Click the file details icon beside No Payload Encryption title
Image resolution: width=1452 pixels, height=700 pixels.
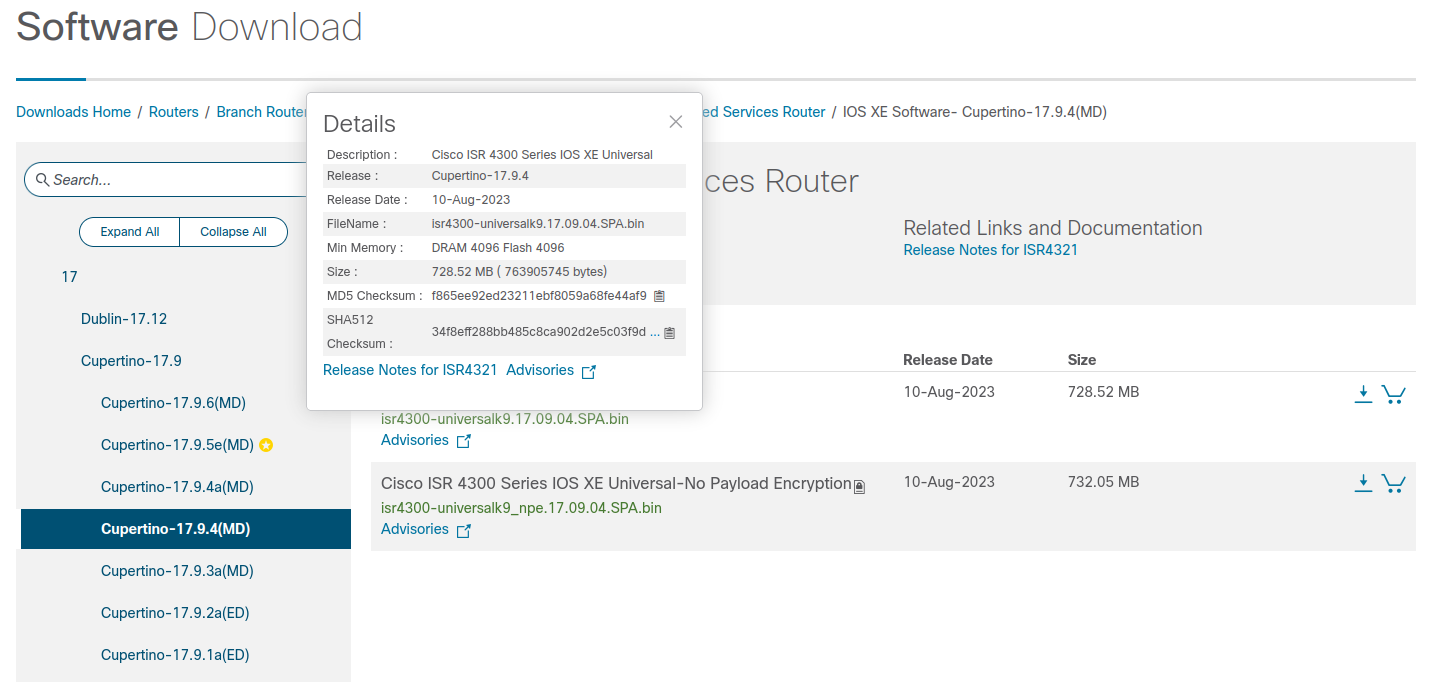[x=858, y=485]
